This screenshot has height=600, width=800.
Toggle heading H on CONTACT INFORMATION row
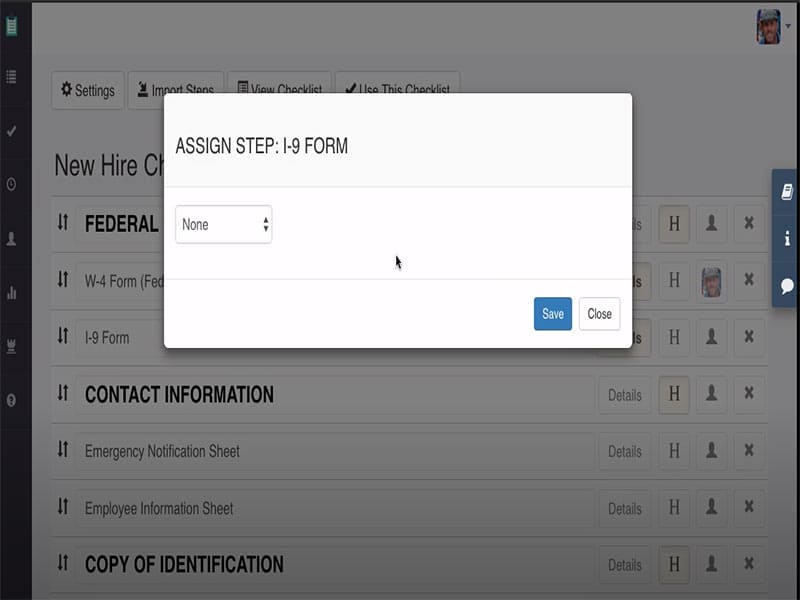point(674,394)
